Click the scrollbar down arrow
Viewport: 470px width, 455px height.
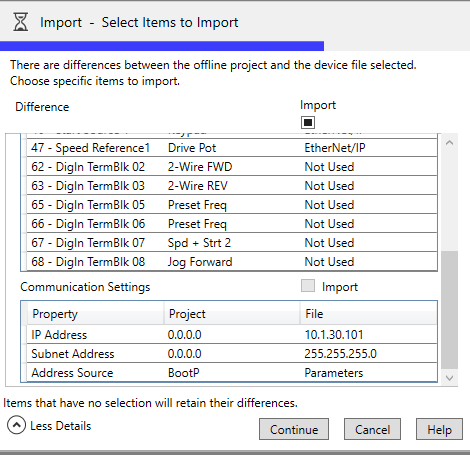point(449,378)
